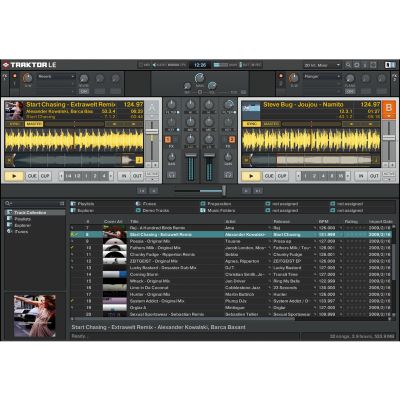Adjust channel B volume fader
Viewport: 400px width, 400px height.
(x=209, y=155)
